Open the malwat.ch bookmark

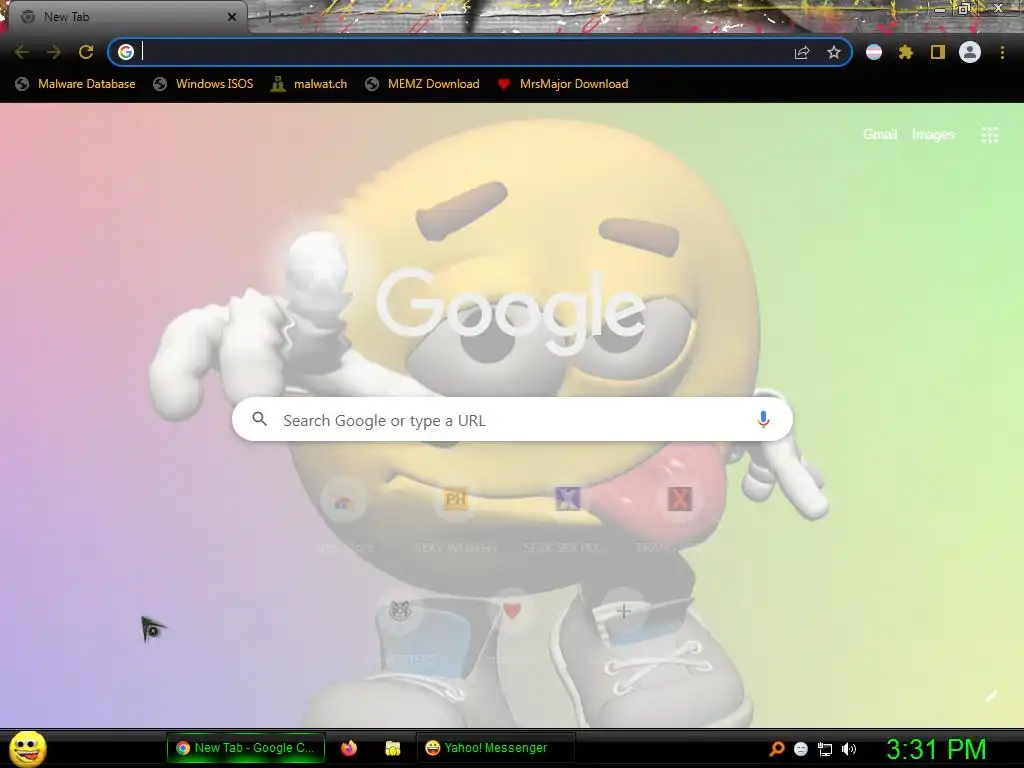coord(310,84)
